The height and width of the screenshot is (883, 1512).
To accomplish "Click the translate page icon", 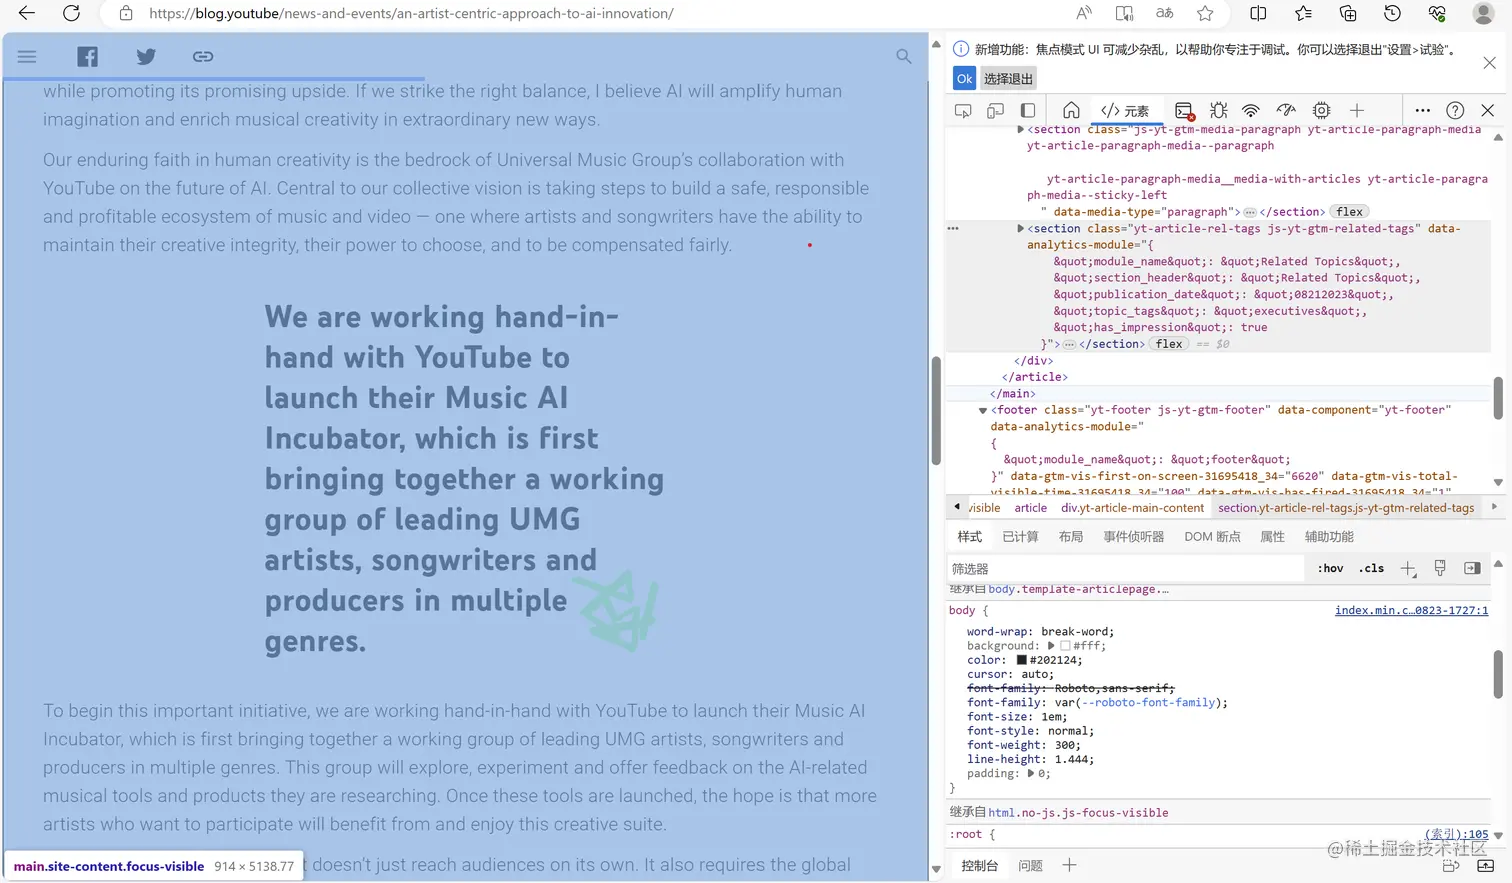I will pyautogui.click(x=1165, y=13).
